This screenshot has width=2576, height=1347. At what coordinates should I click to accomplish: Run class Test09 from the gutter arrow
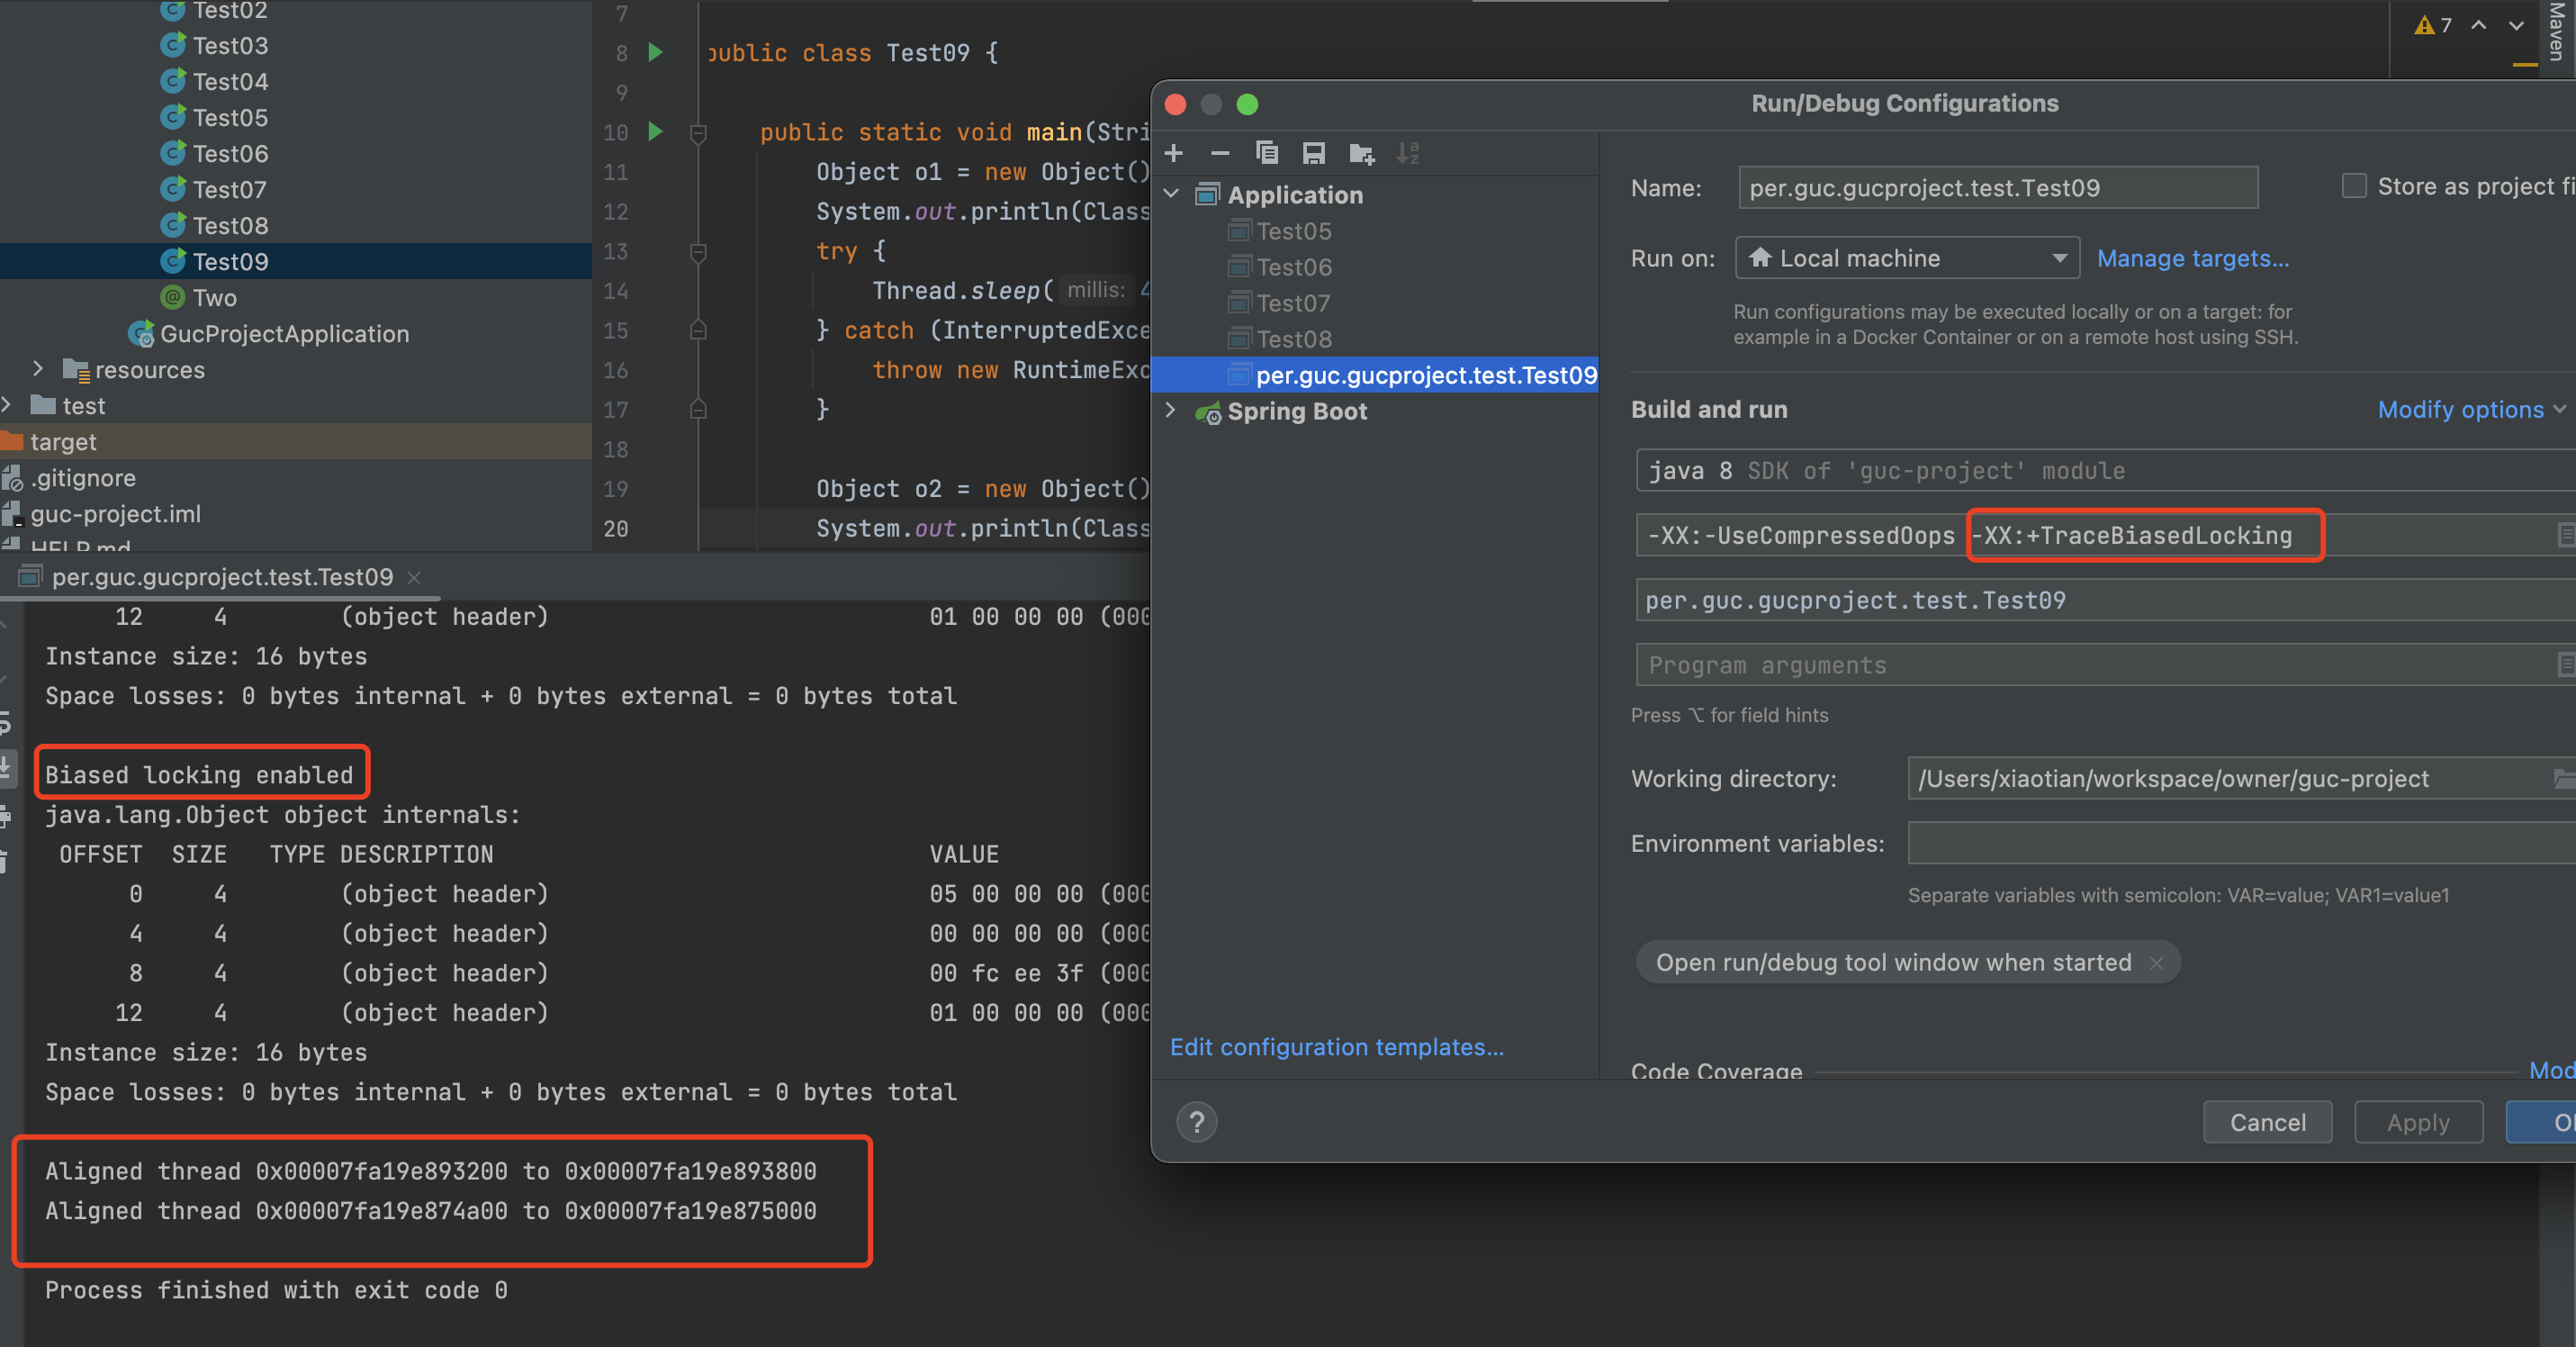(x=655, y=52)
